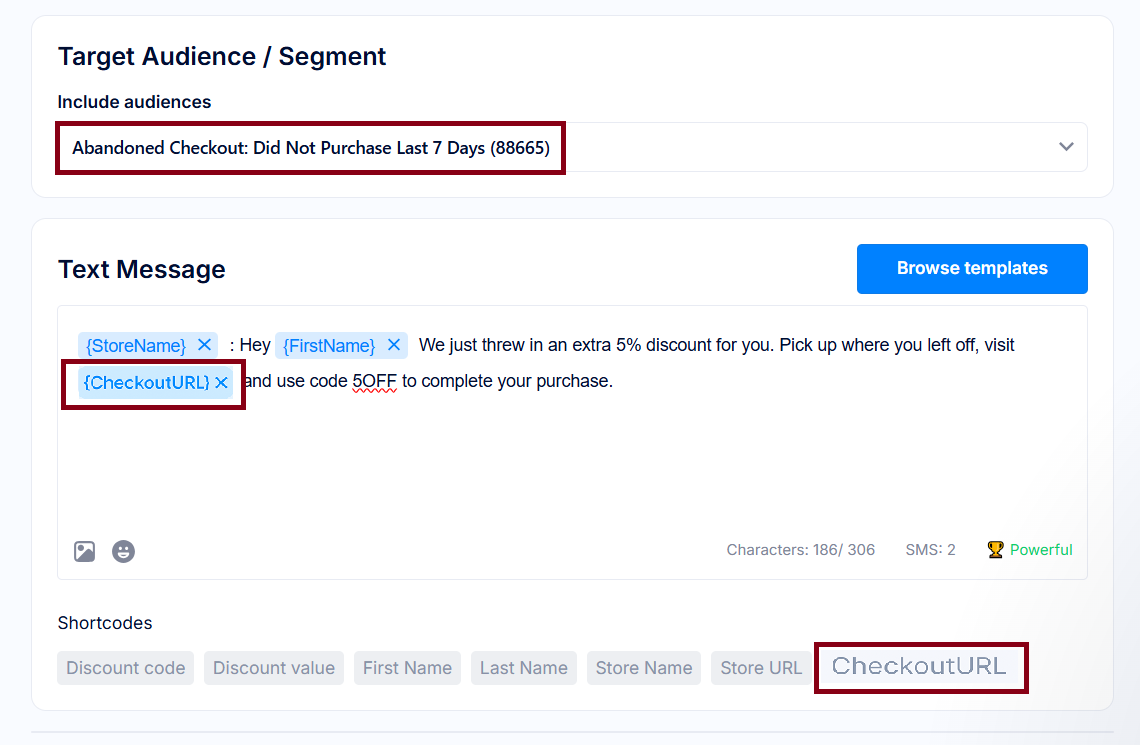Click the Powerful trophy icon
Viewport: 1140px width, 745px height.
[x=995, y=549]
